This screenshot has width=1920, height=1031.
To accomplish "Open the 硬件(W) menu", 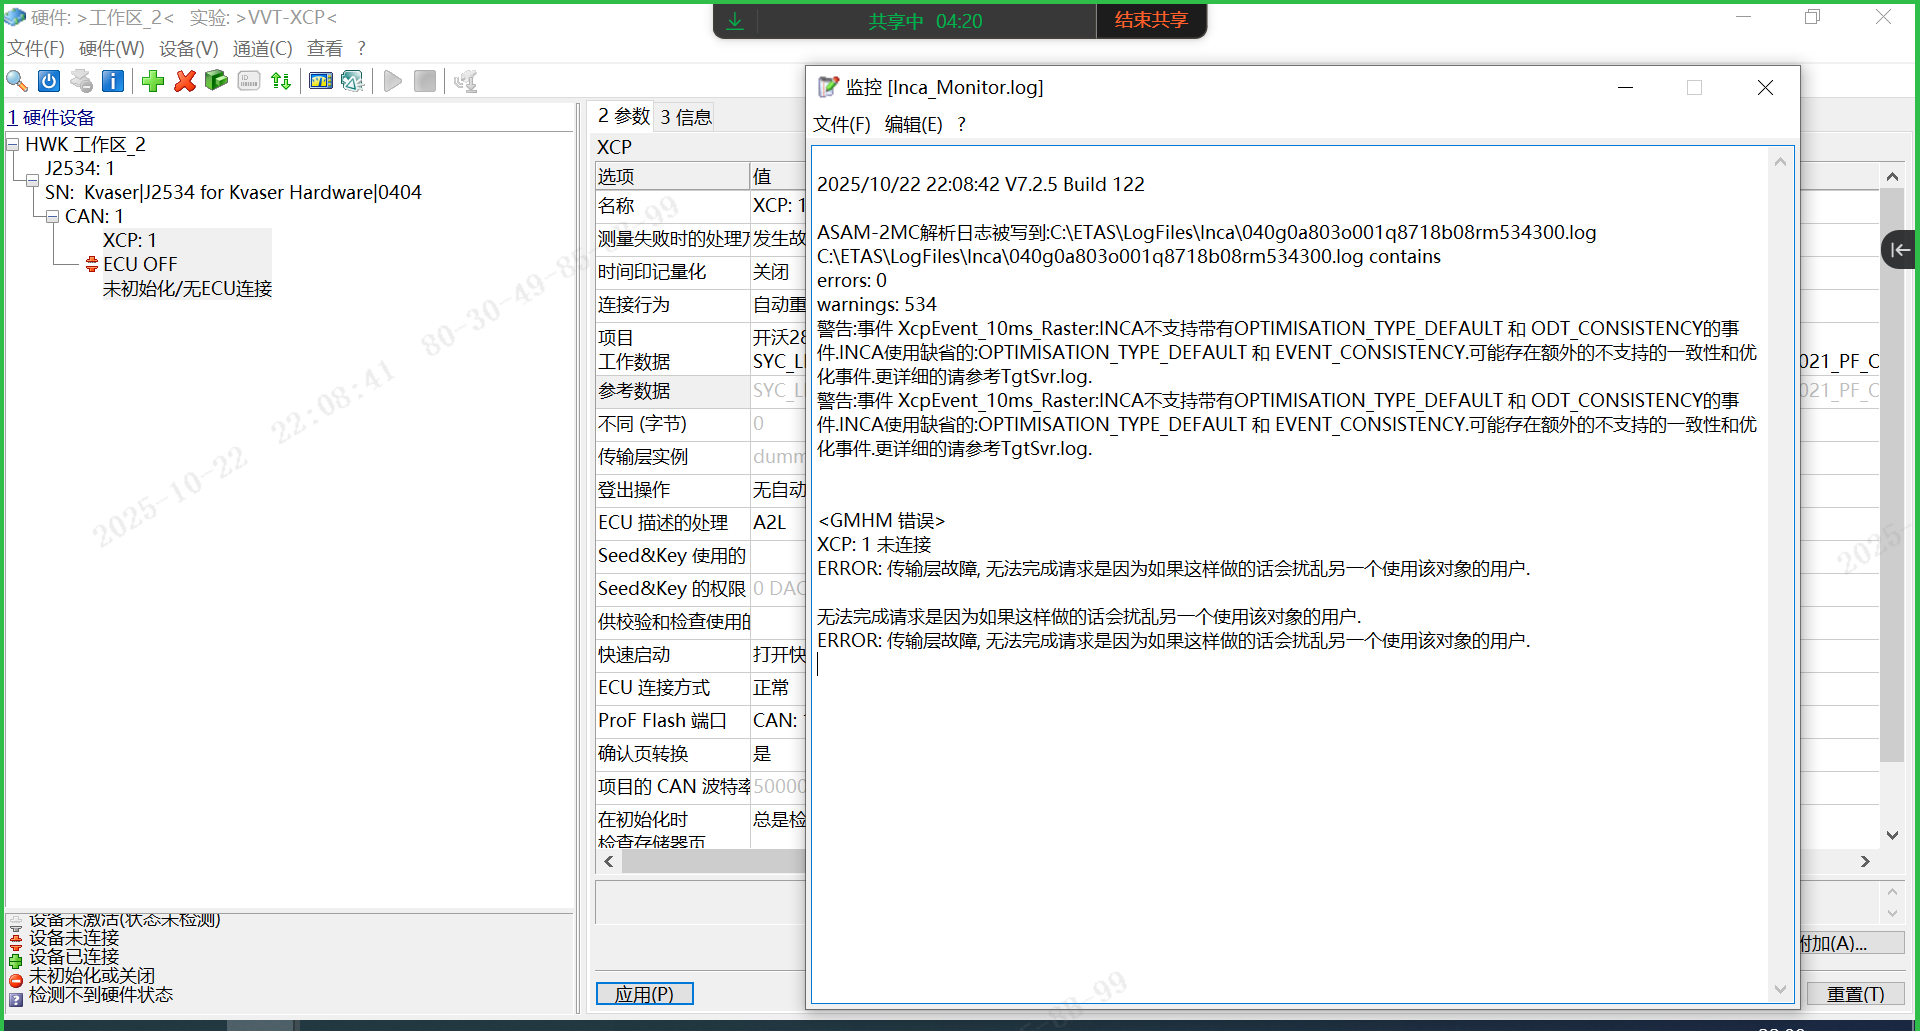I will pos(112,48).
